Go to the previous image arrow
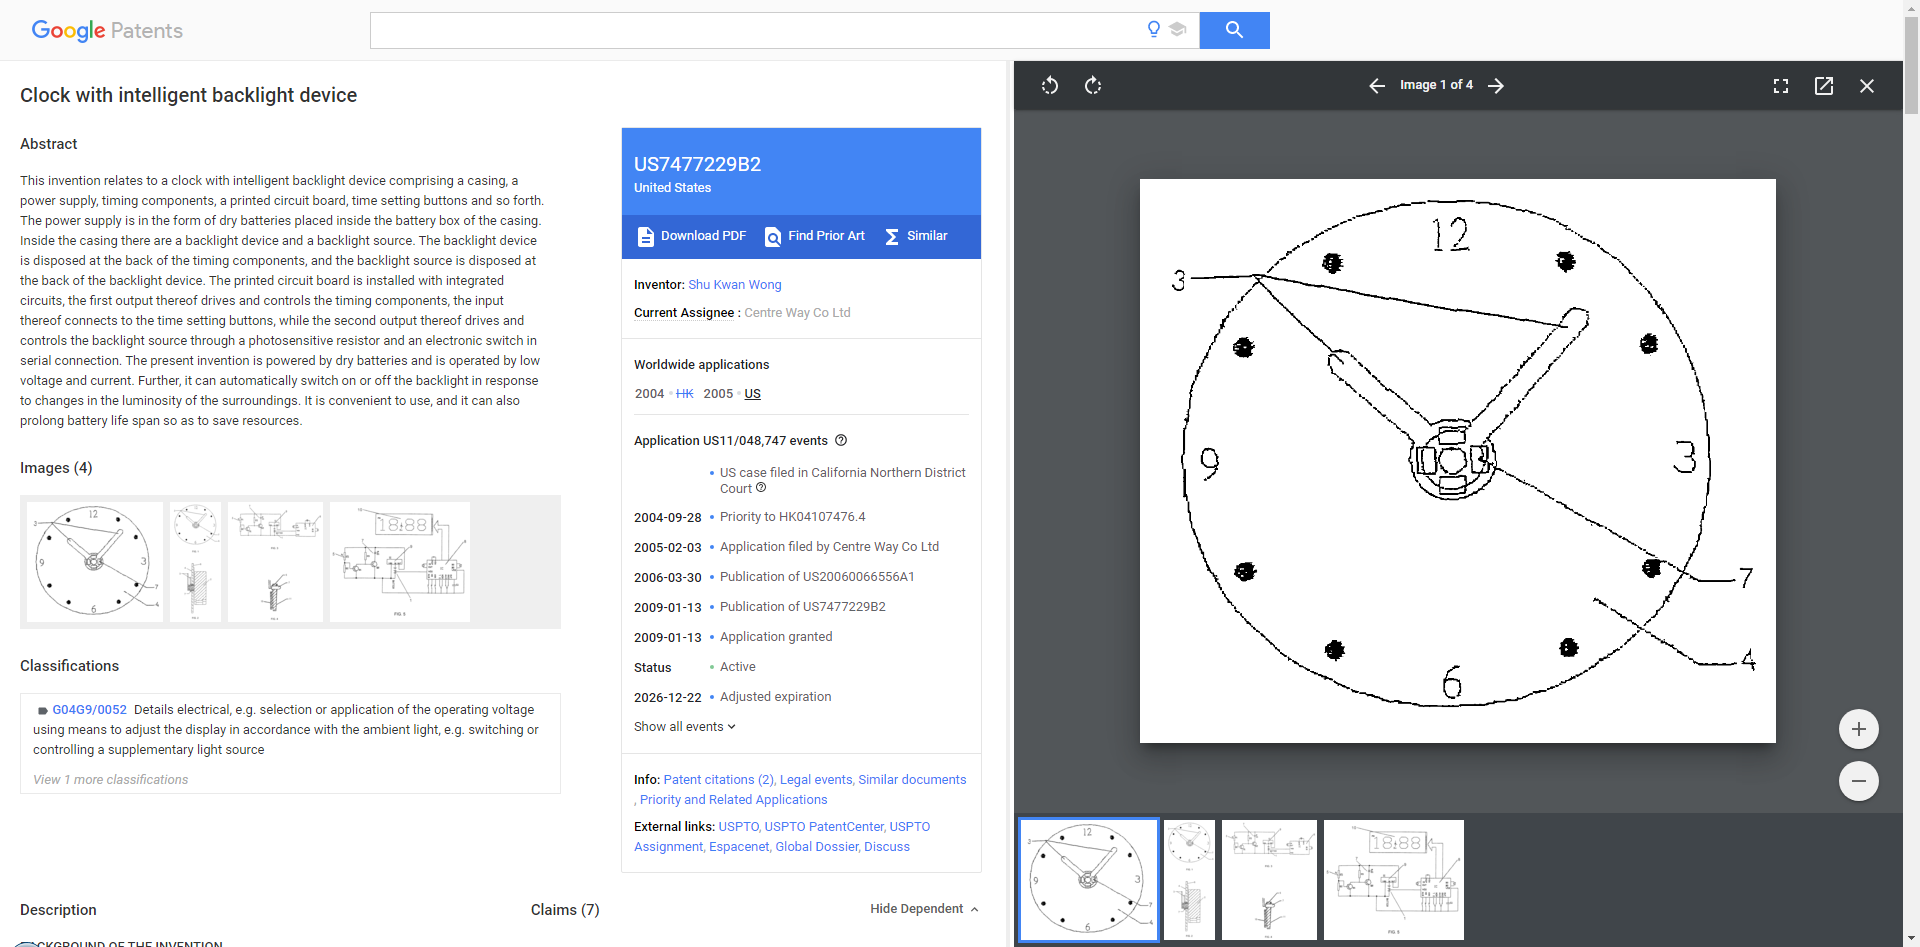Viewport: 1920px width, 947px height. [x=1377, y=86]
